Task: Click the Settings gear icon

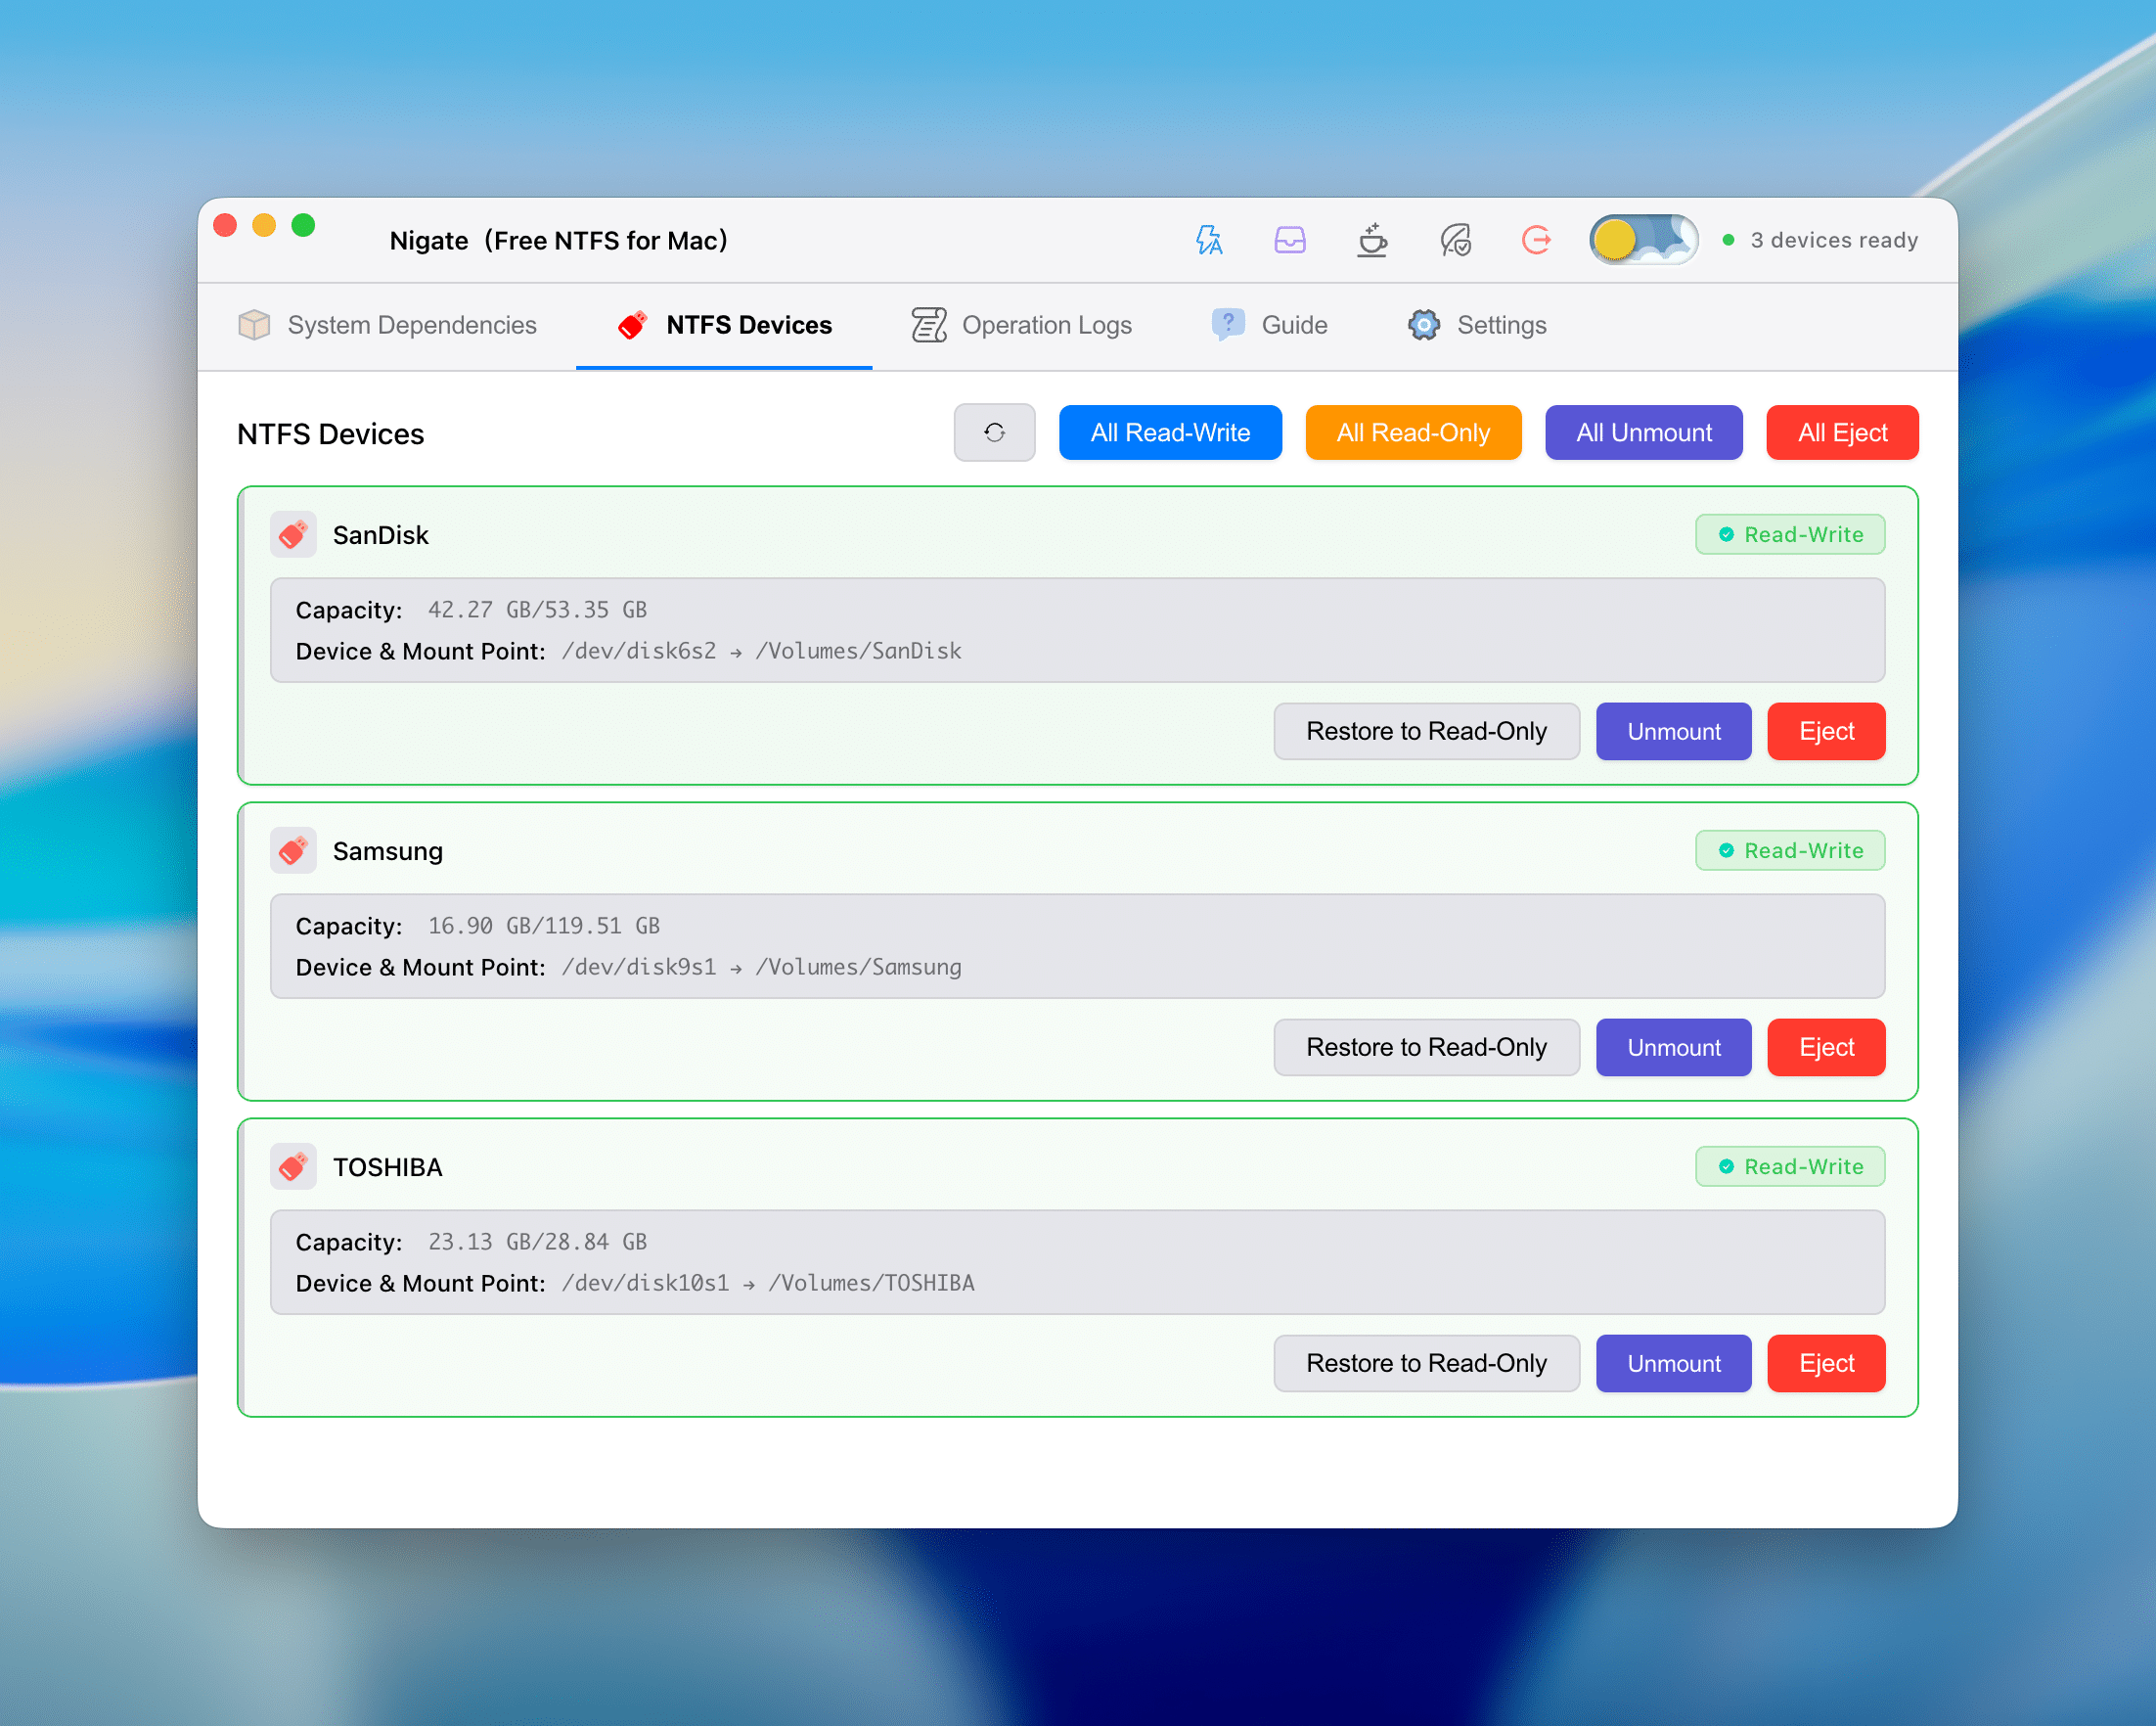Action: (x=1424, y=325)
